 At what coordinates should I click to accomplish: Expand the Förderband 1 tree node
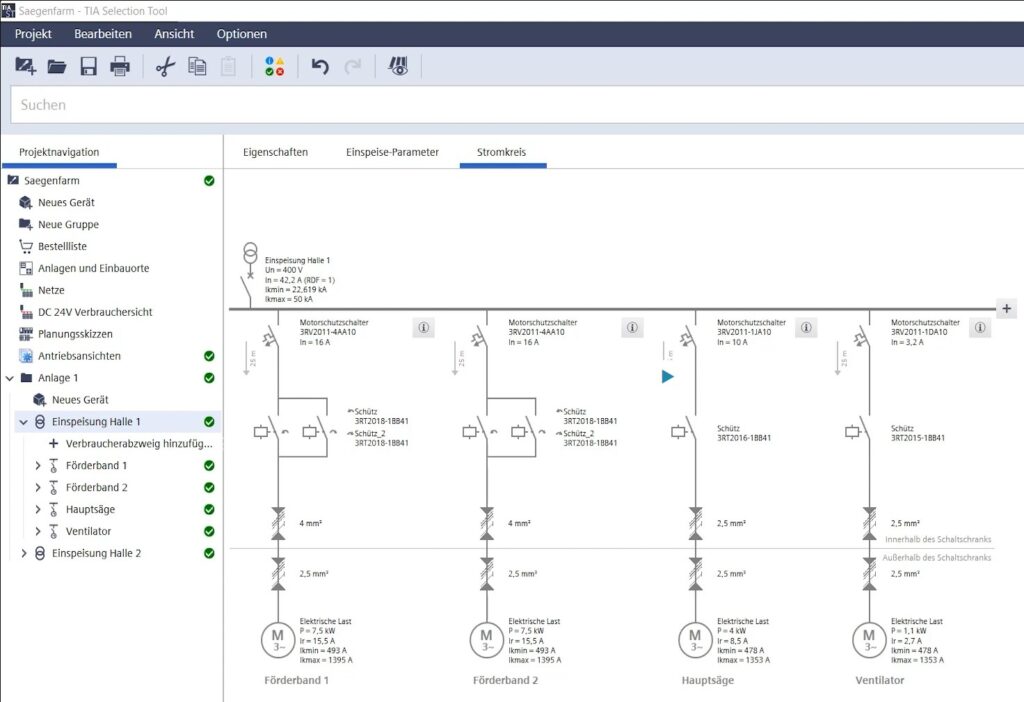point(39,466)
